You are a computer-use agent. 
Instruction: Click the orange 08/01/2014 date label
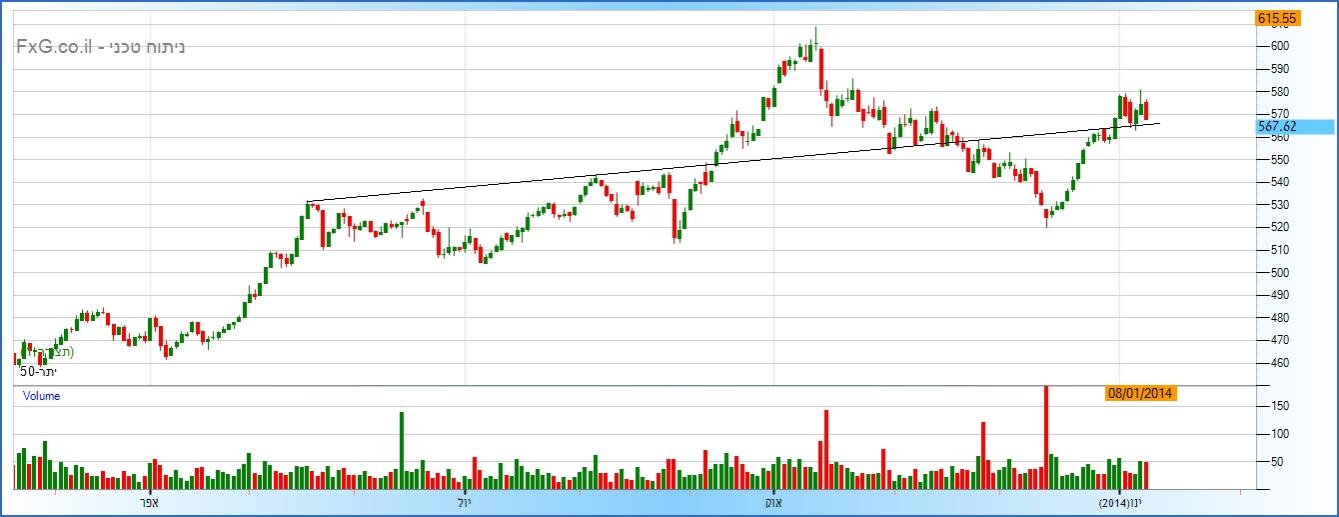tap(1140, 394)
